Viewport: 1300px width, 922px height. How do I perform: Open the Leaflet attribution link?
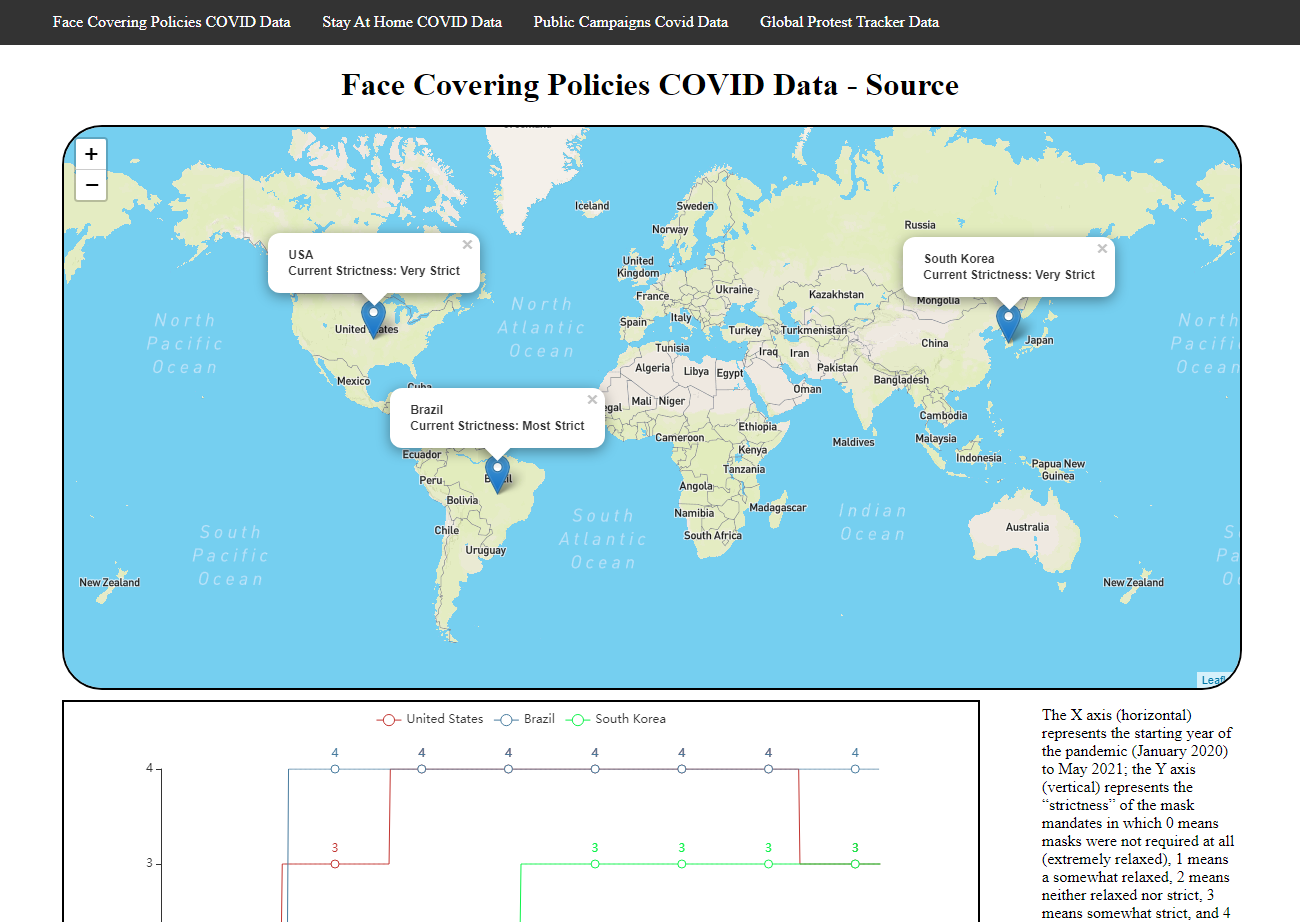click(1215, 680)
